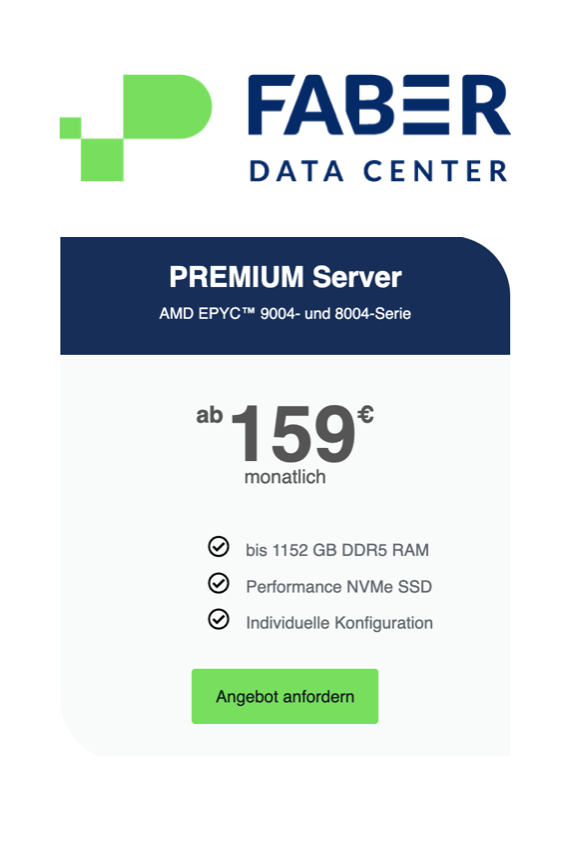The image size is (574, 868).
Task: Request an offer via Angebot anfordern
Action: (x=285, y=696)
